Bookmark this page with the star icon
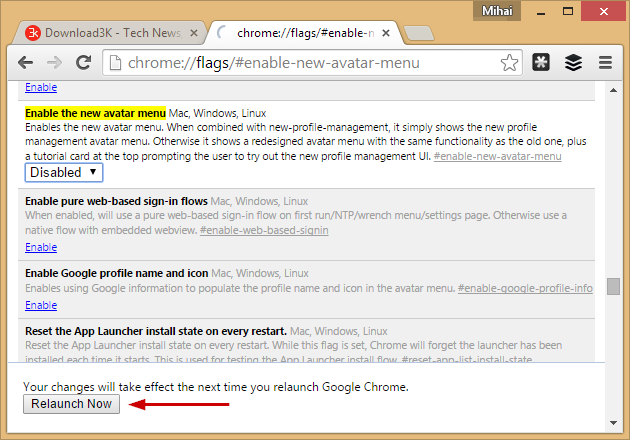 tap(509, 63)
